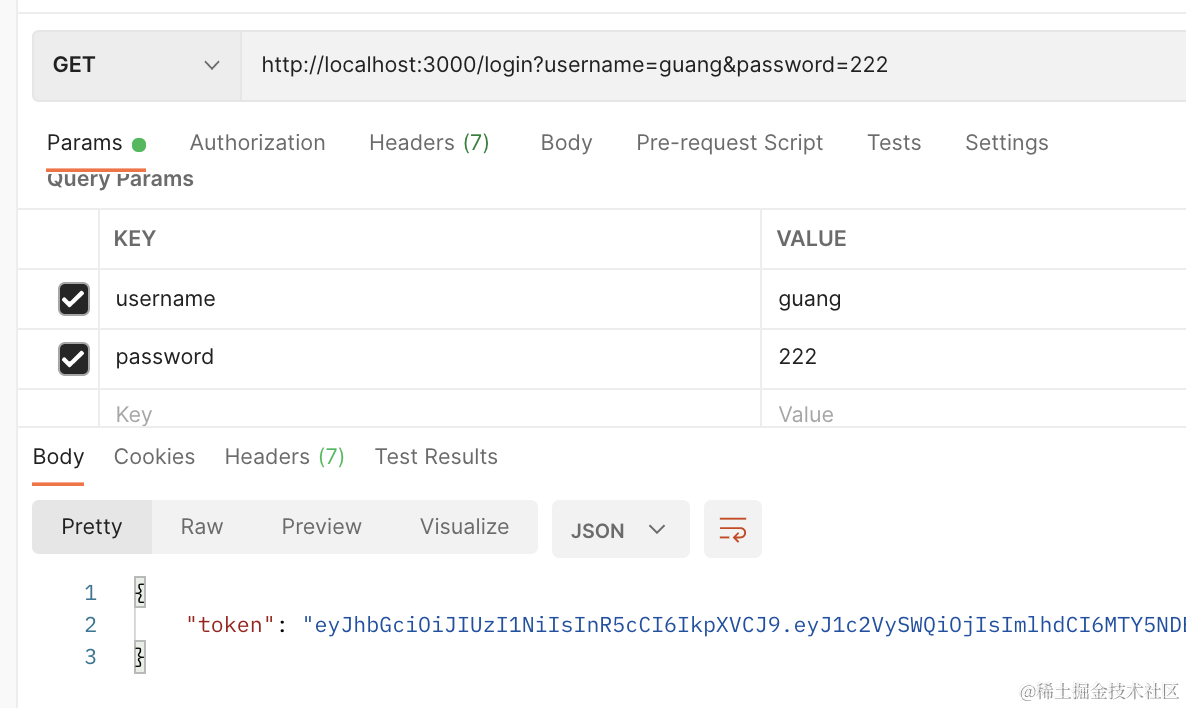Screen dimensions: 1186x708
Task: Switch to the Authorization tab
Action: [257, 143]
